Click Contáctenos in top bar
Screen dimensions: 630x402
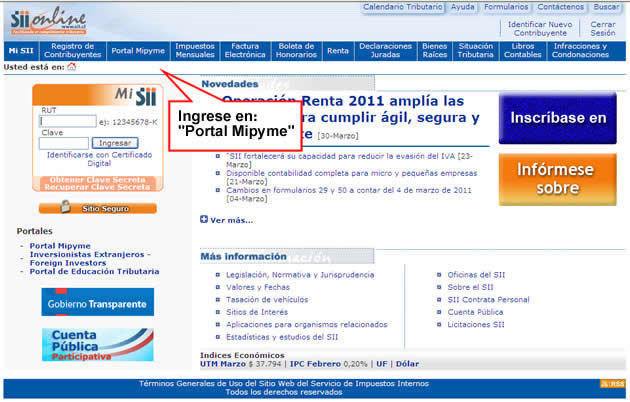pos(560,7)
